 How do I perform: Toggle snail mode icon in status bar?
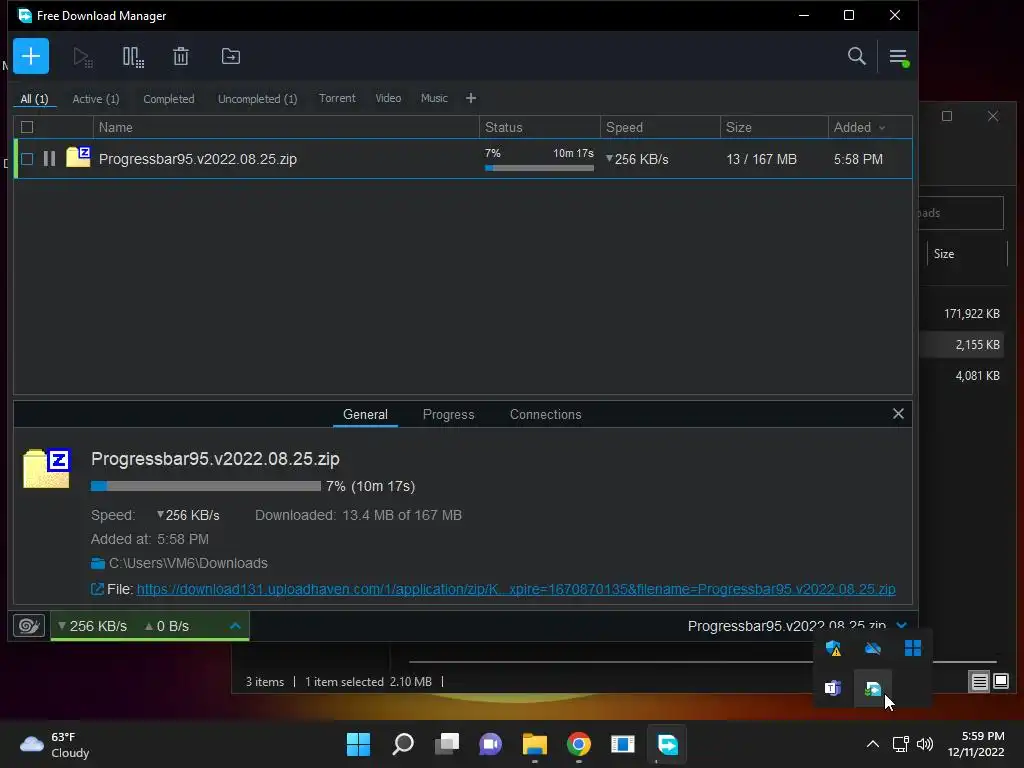coord(29,626)
